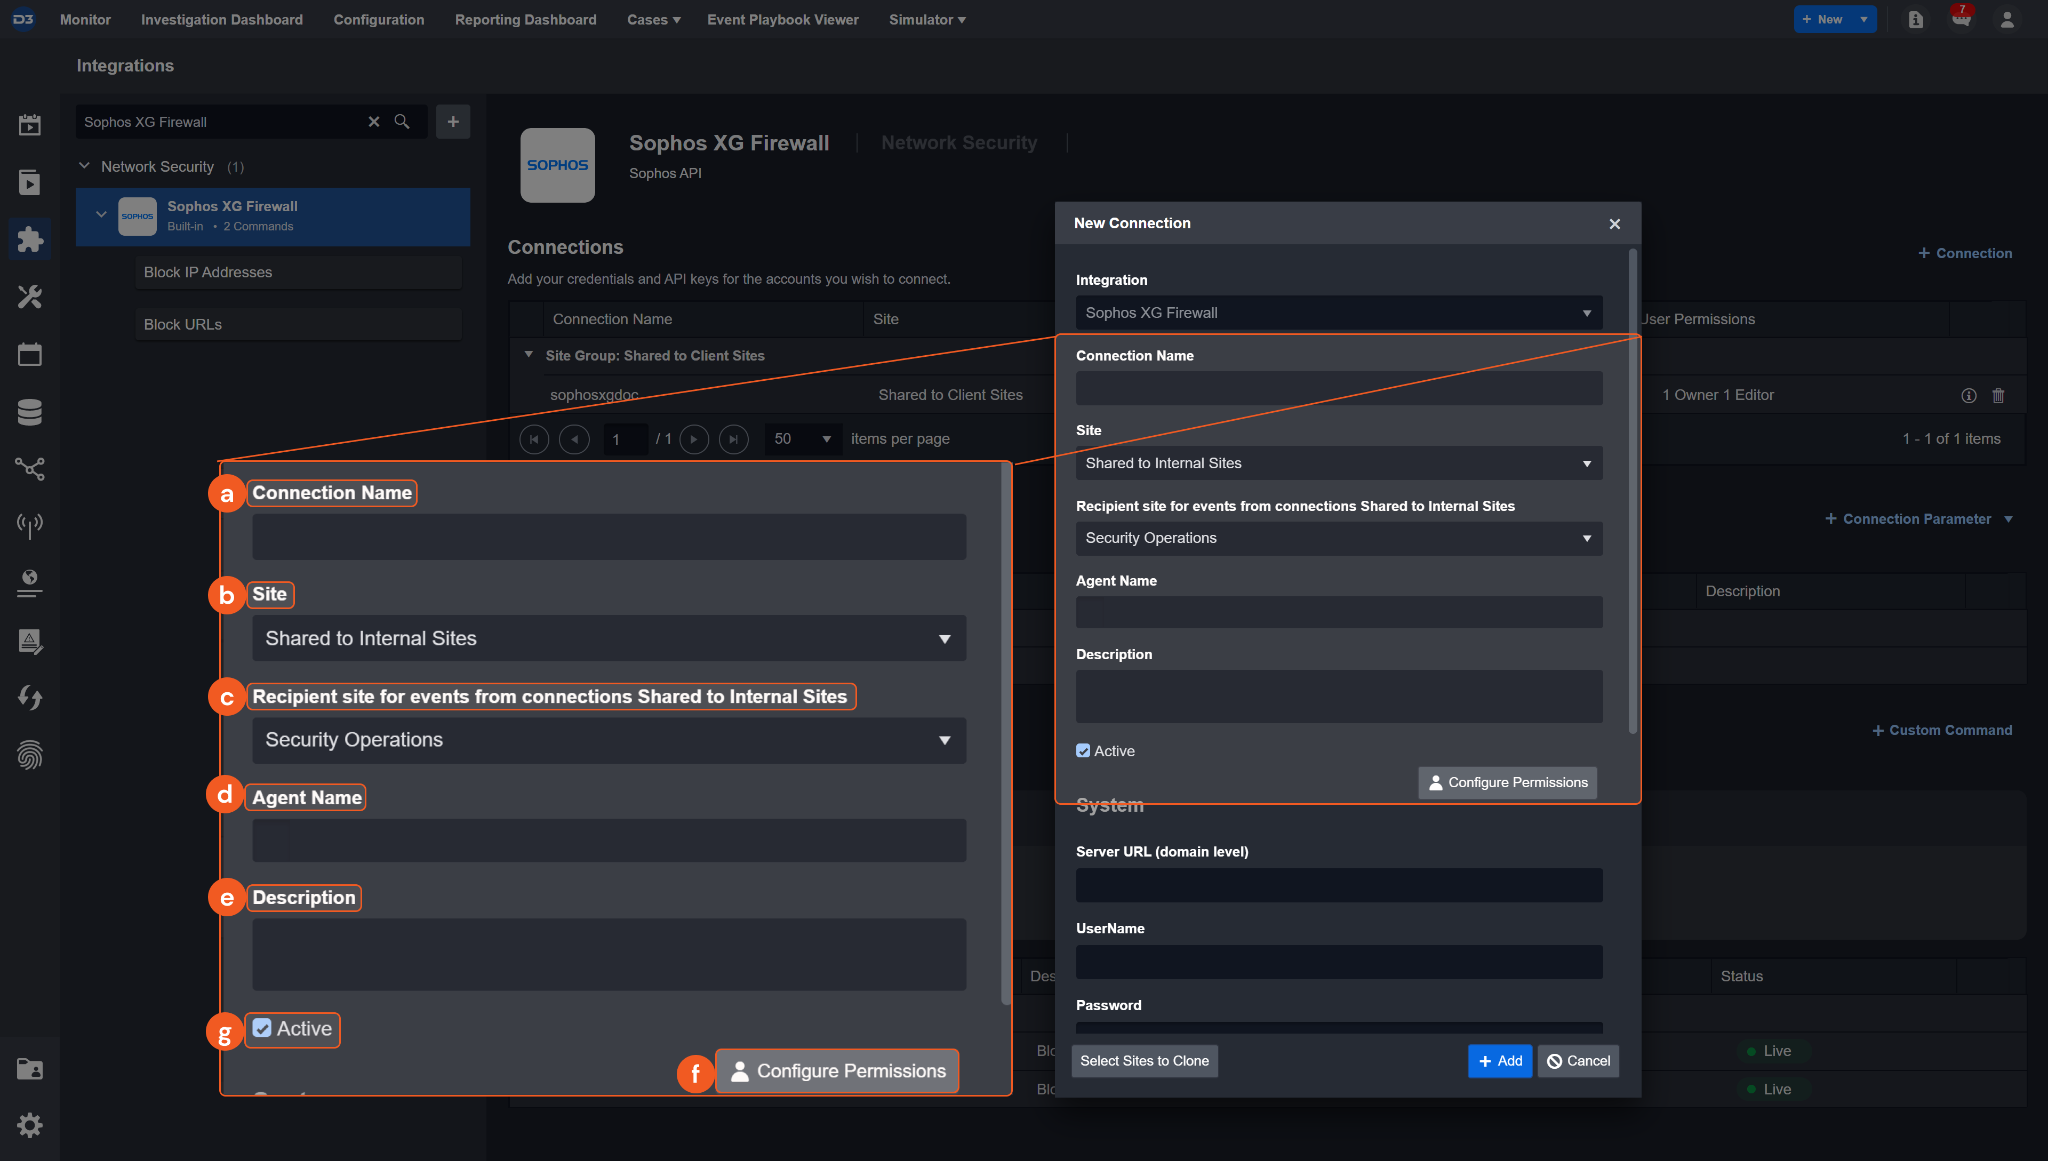Open the Site dropdown in the New Connection dialog

click(x=1339, y=463)
